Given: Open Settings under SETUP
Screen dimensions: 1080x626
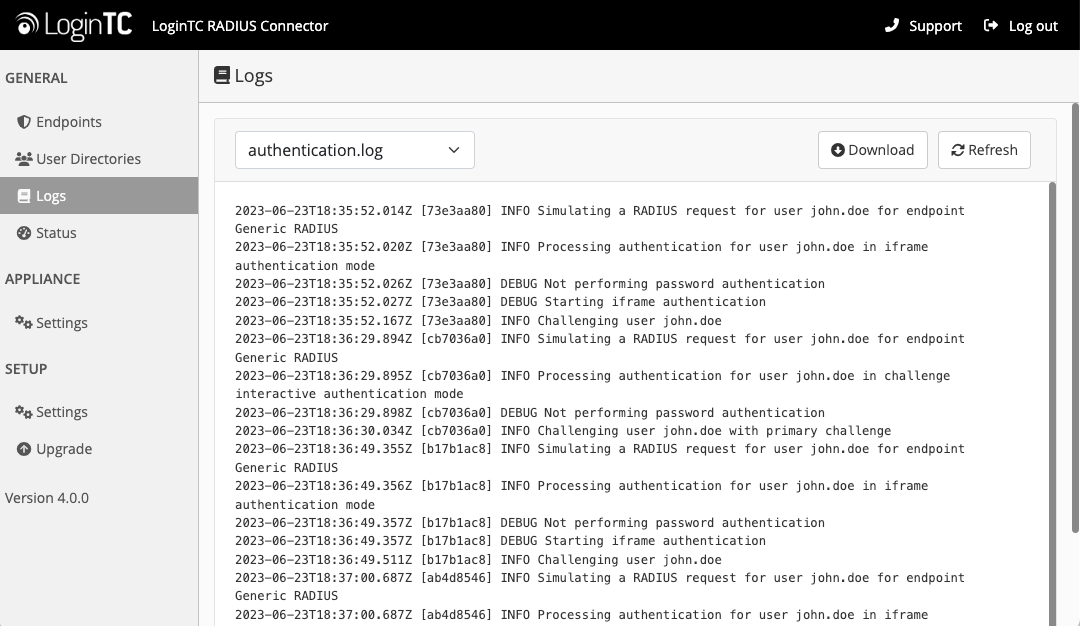Looking at the screenshot, I should [x=99, y=412].
